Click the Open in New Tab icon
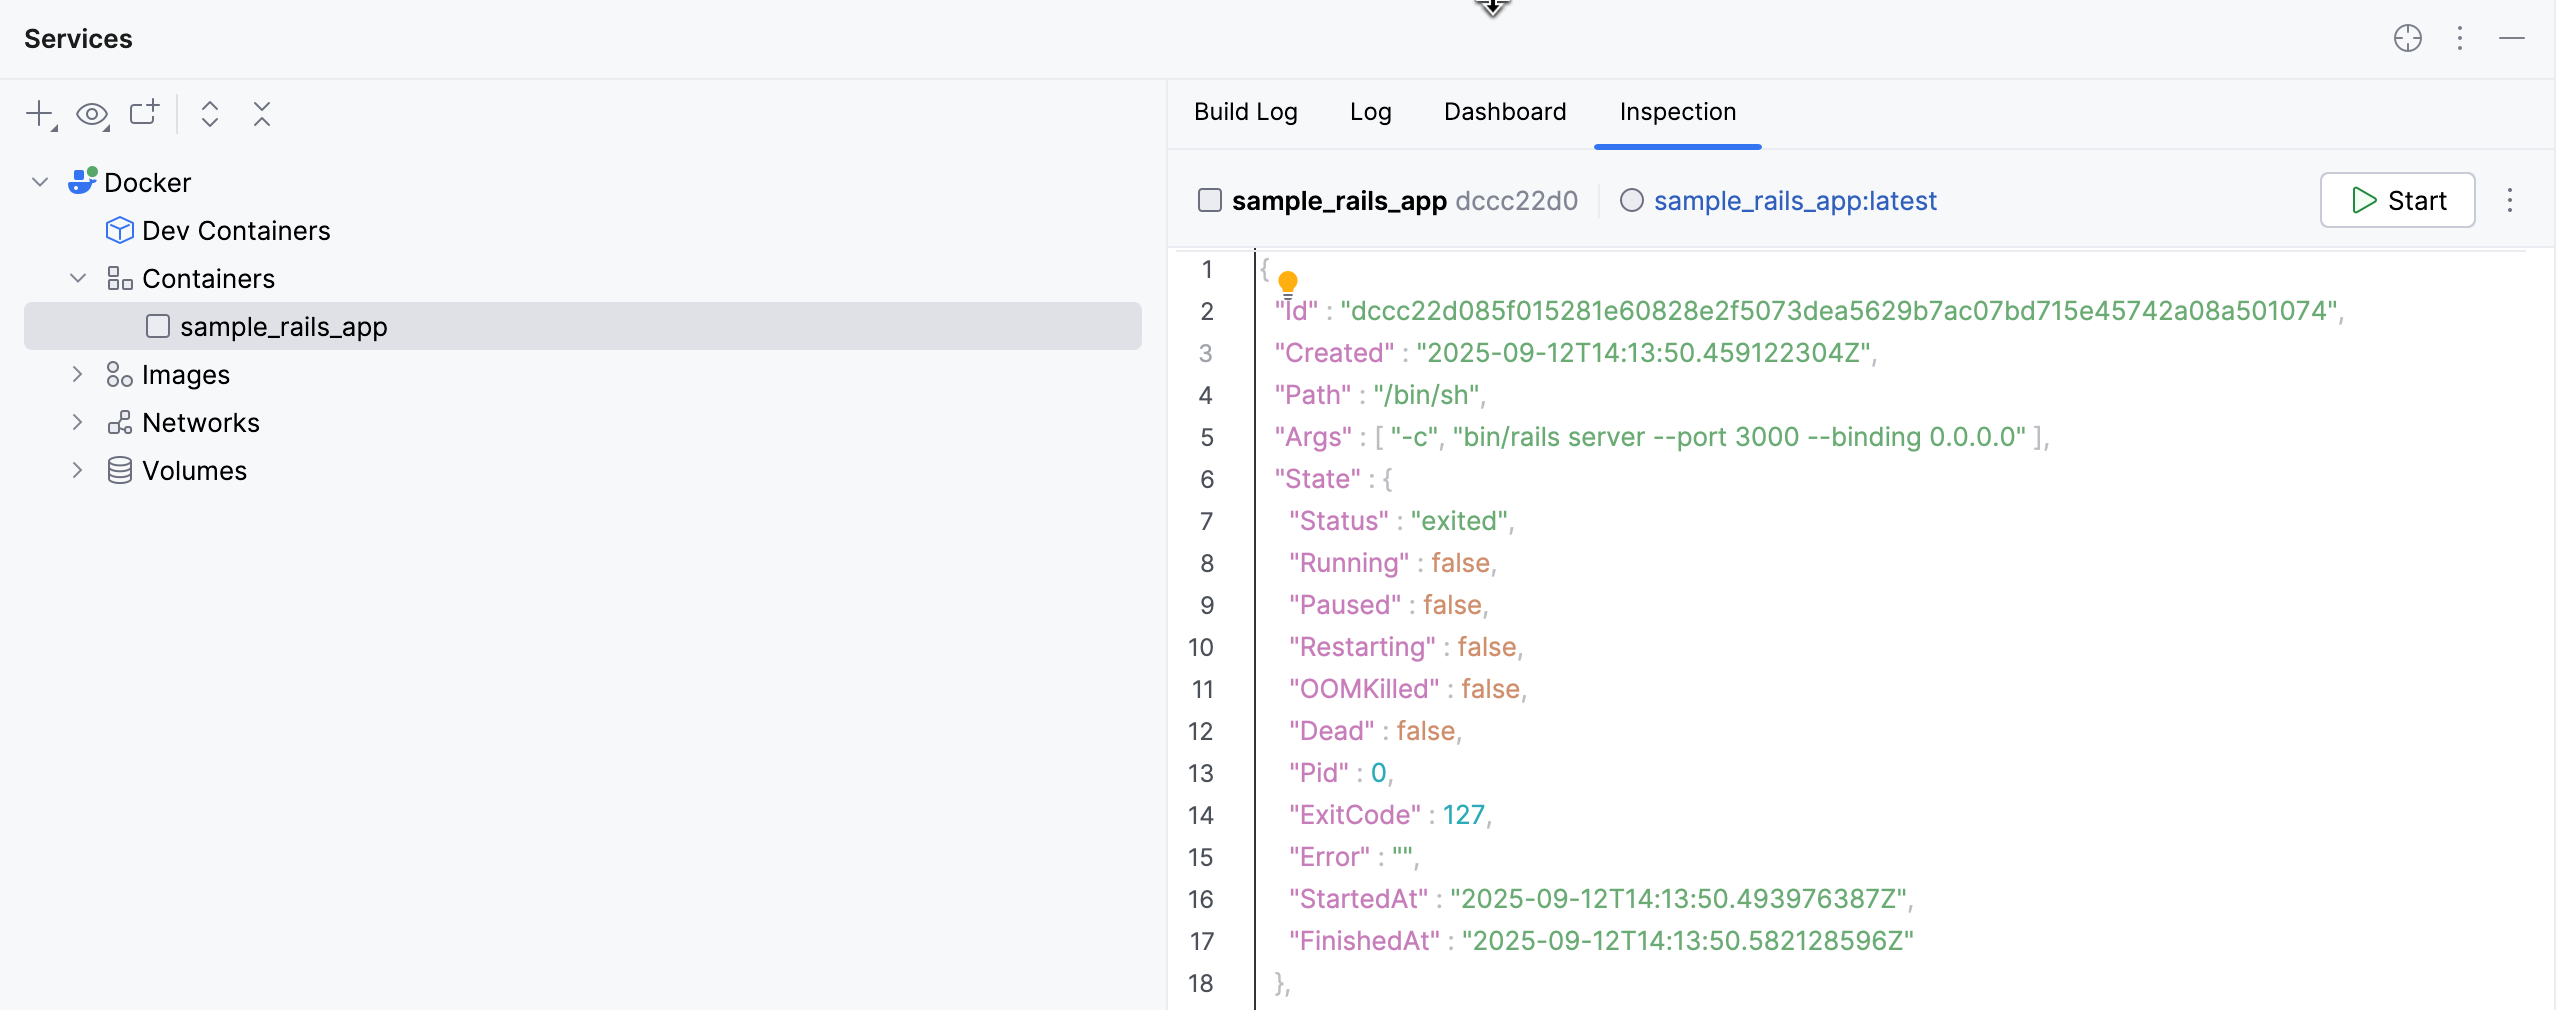The width and height of the screenshot is (2556, 1010). (144, 113)
